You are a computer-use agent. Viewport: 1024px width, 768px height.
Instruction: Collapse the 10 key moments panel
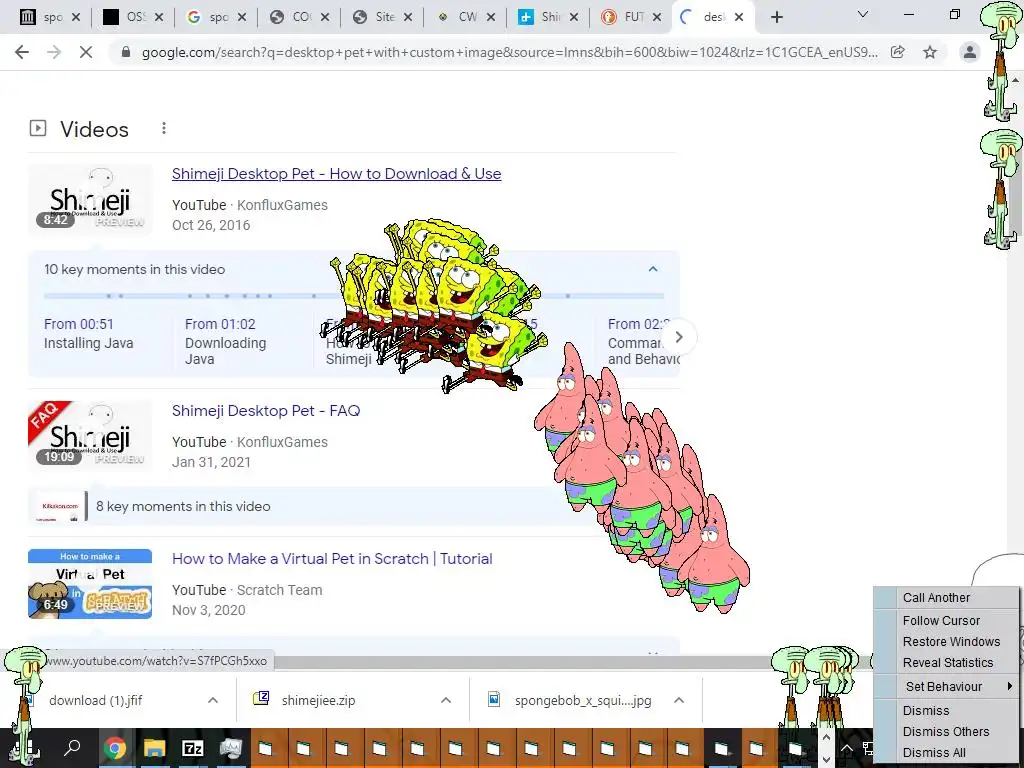point(653,269)
